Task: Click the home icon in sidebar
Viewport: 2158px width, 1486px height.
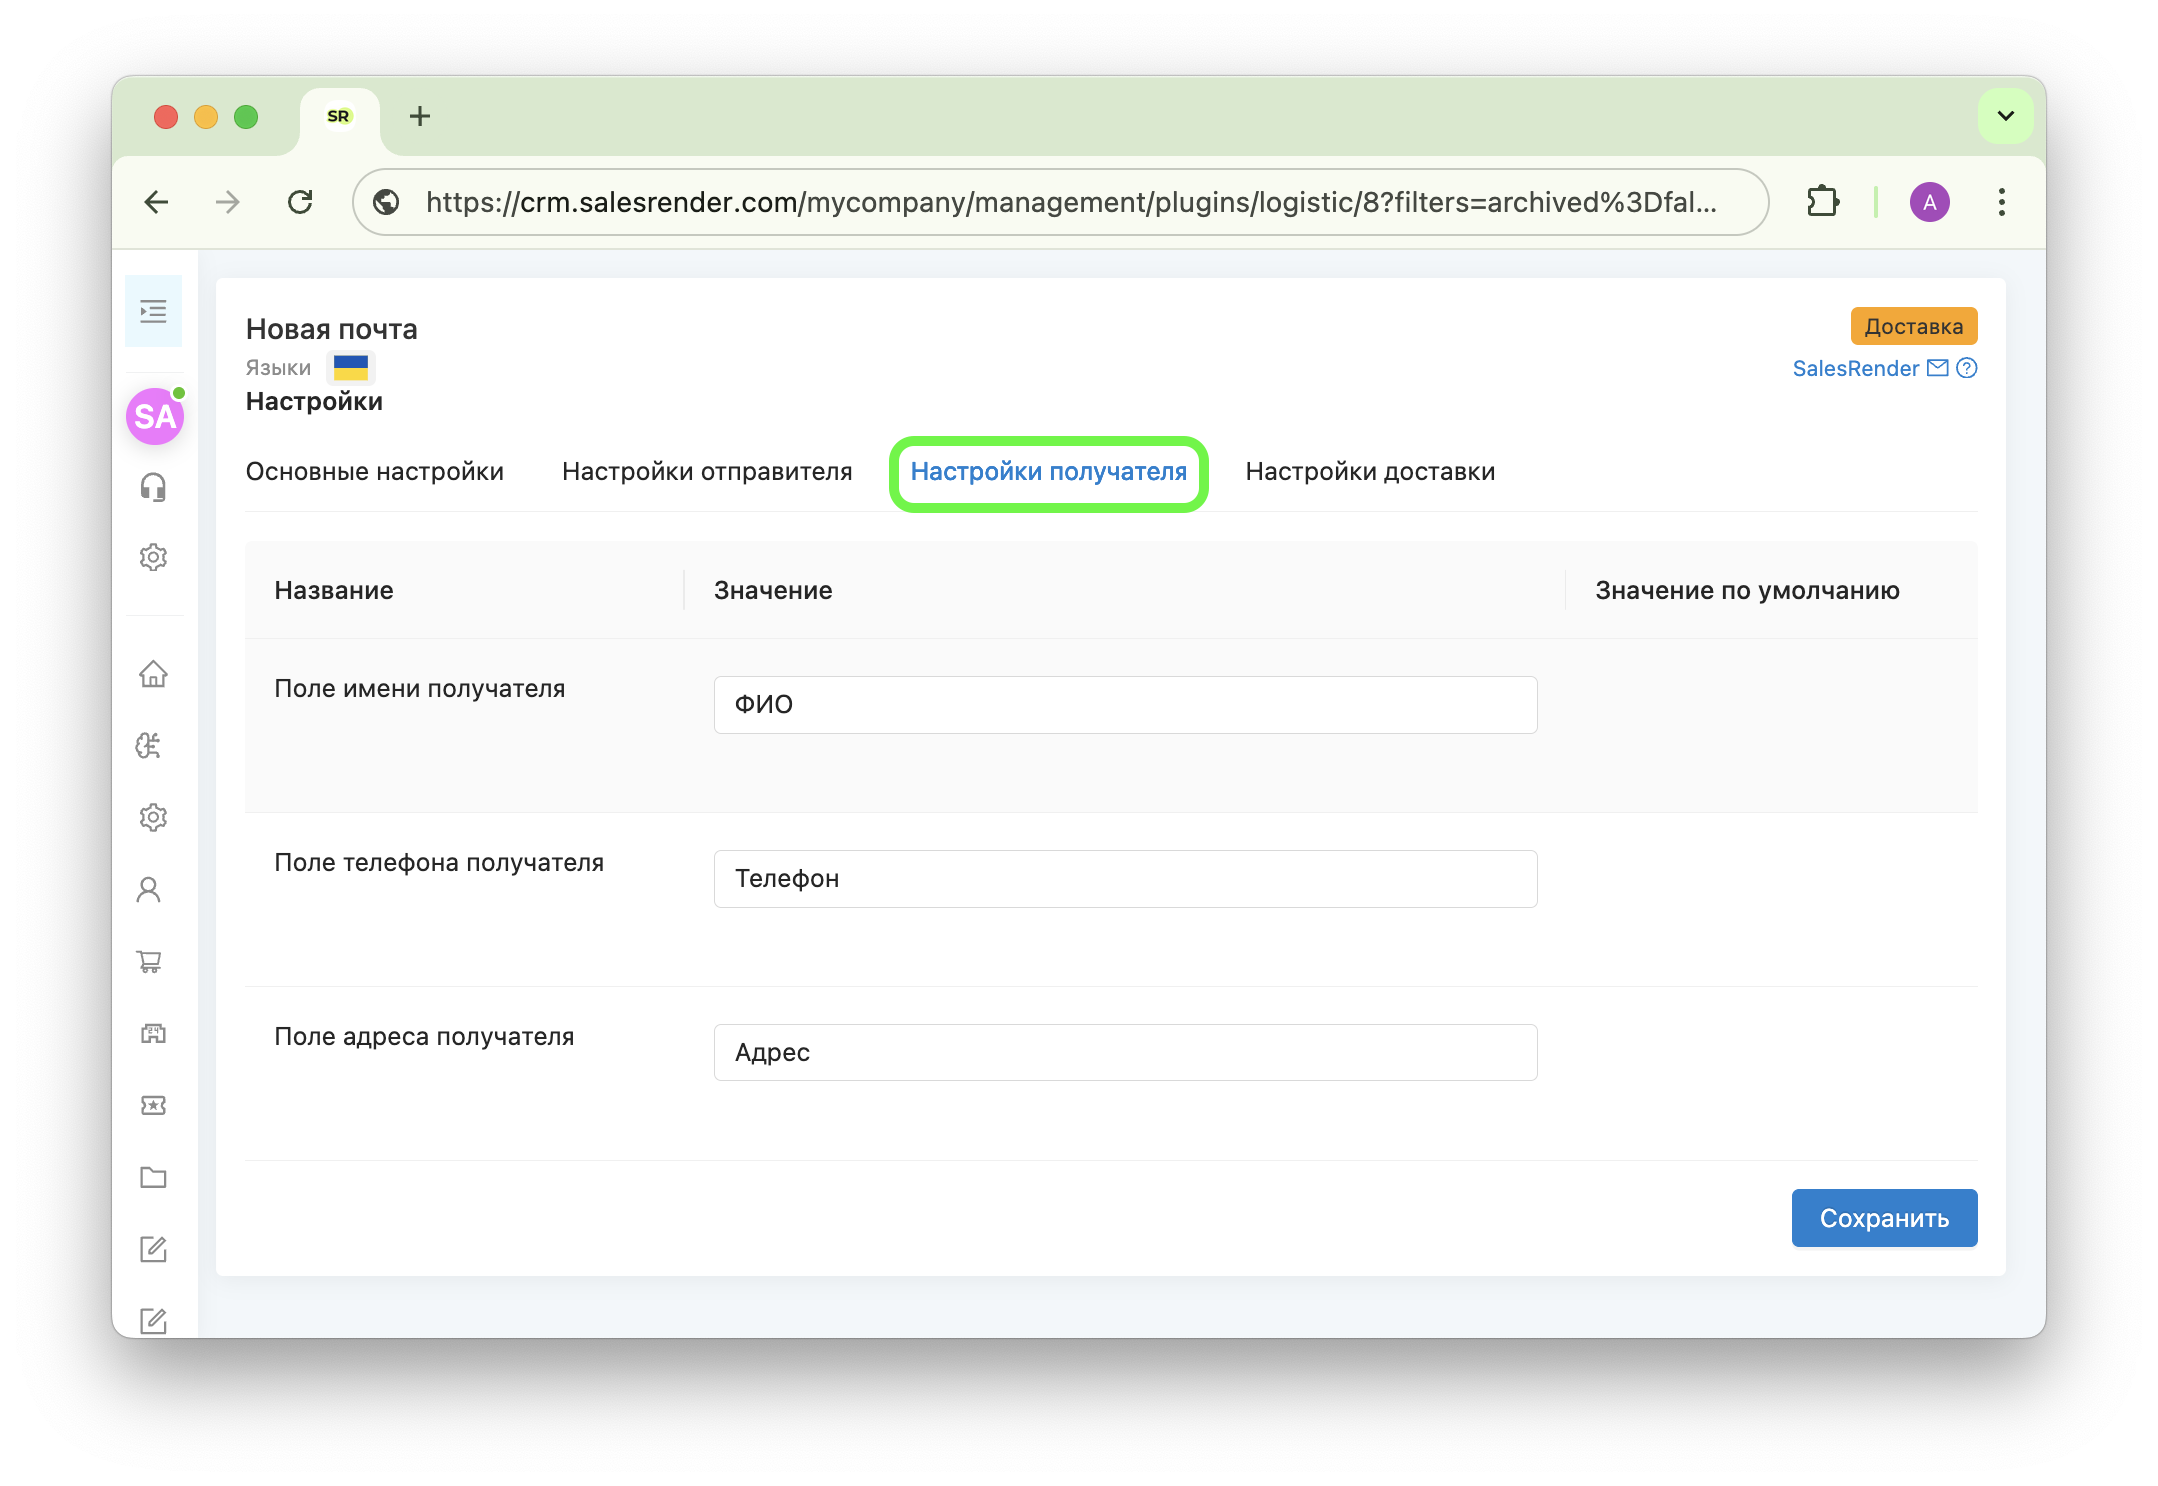Action: point(153,674)
